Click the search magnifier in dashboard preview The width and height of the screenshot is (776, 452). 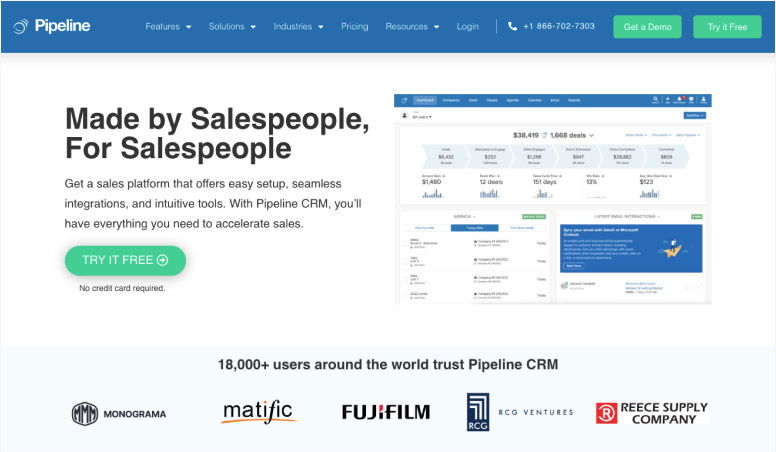pos(655,100)
